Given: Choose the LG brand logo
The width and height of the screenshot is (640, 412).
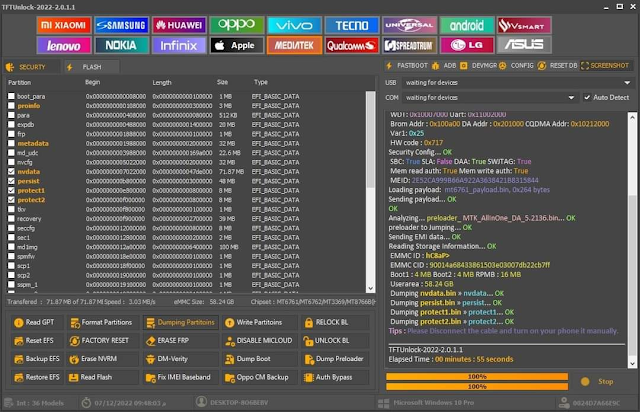Looking at the screenshot, I should pyautogui.click(x=467, y=45).
